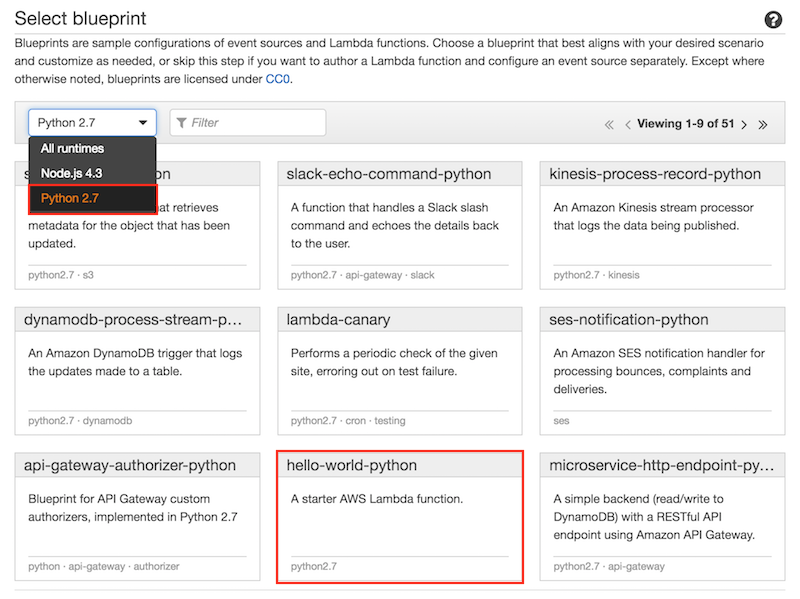Click the 'python2.7 · api-gateway · slack' tags
Viewport: 800px width, 599px height.
click(x=362, y=275)
